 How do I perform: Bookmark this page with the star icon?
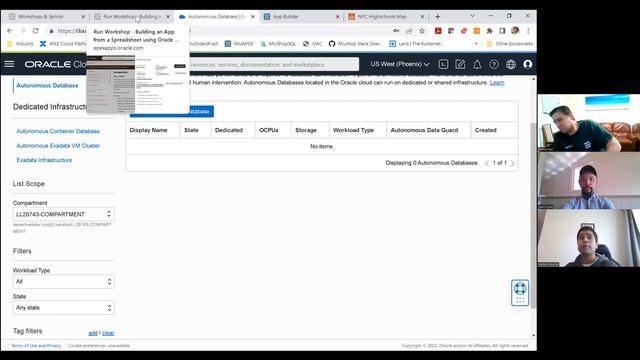(422, 31)
